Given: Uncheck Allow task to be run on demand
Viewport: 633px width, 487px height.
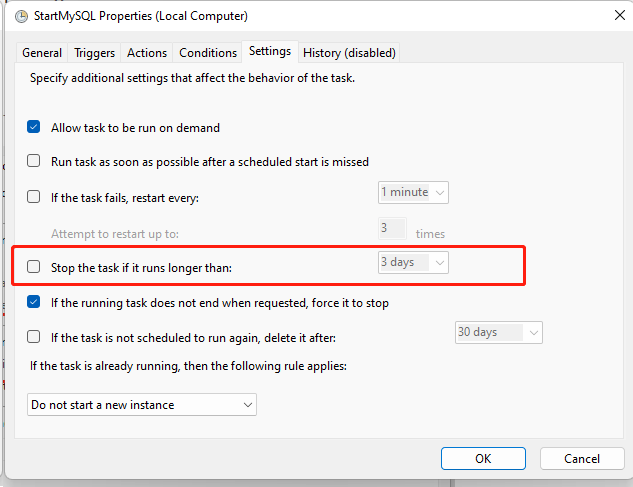Looking at the screenshot, I should point(34,128).
